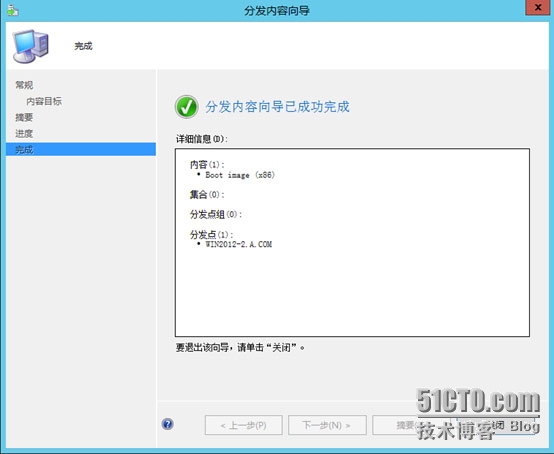Click the 内容(1) line in details
The width and height of the screenshot is (554, 454).
207,165
